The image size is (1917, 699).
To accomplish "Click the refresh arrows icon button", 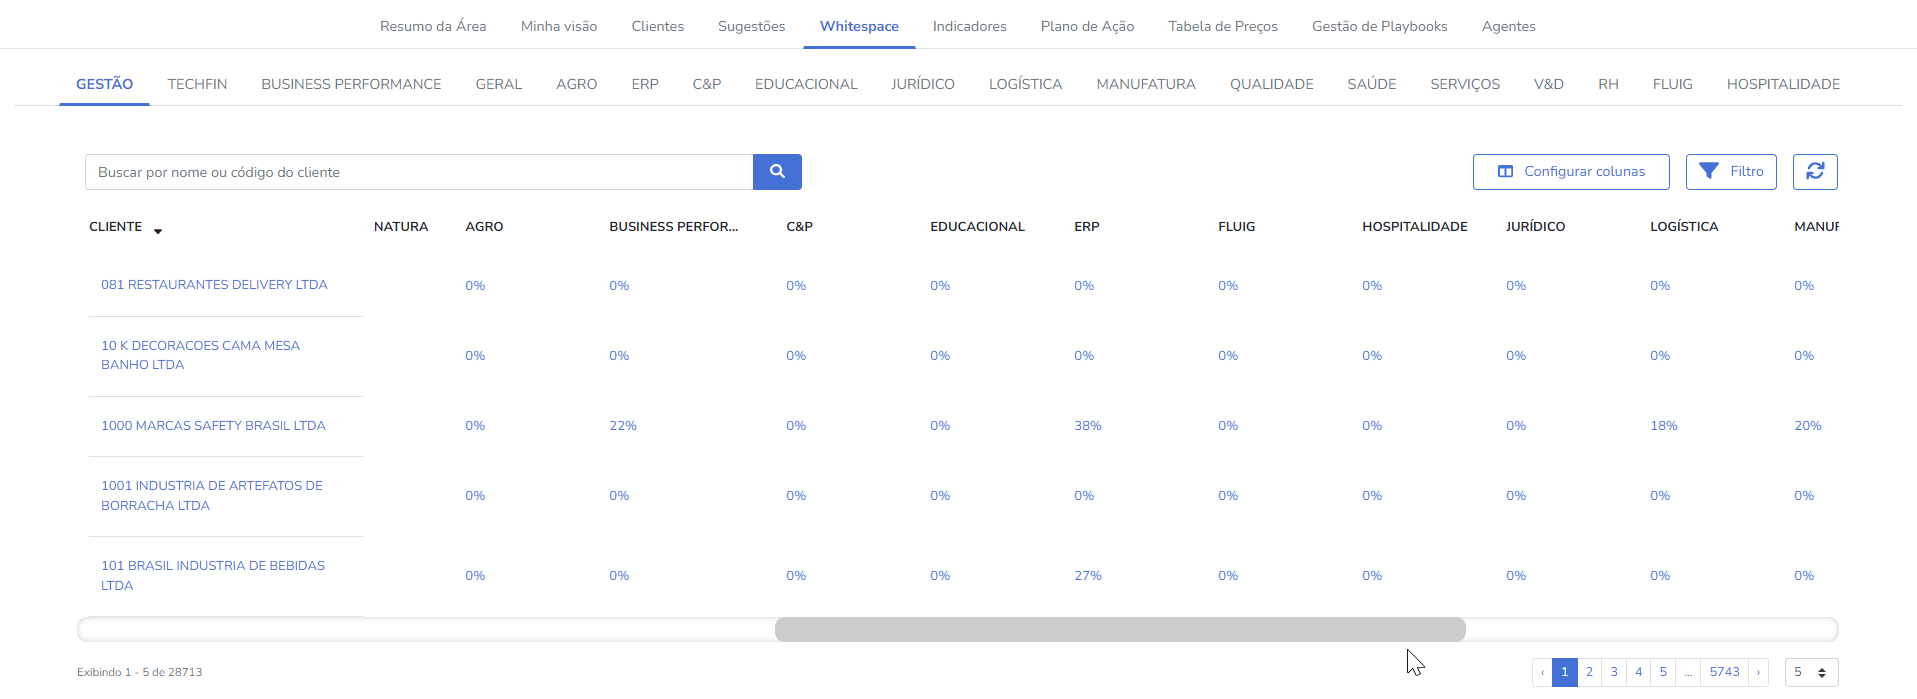I will 1815,172.
